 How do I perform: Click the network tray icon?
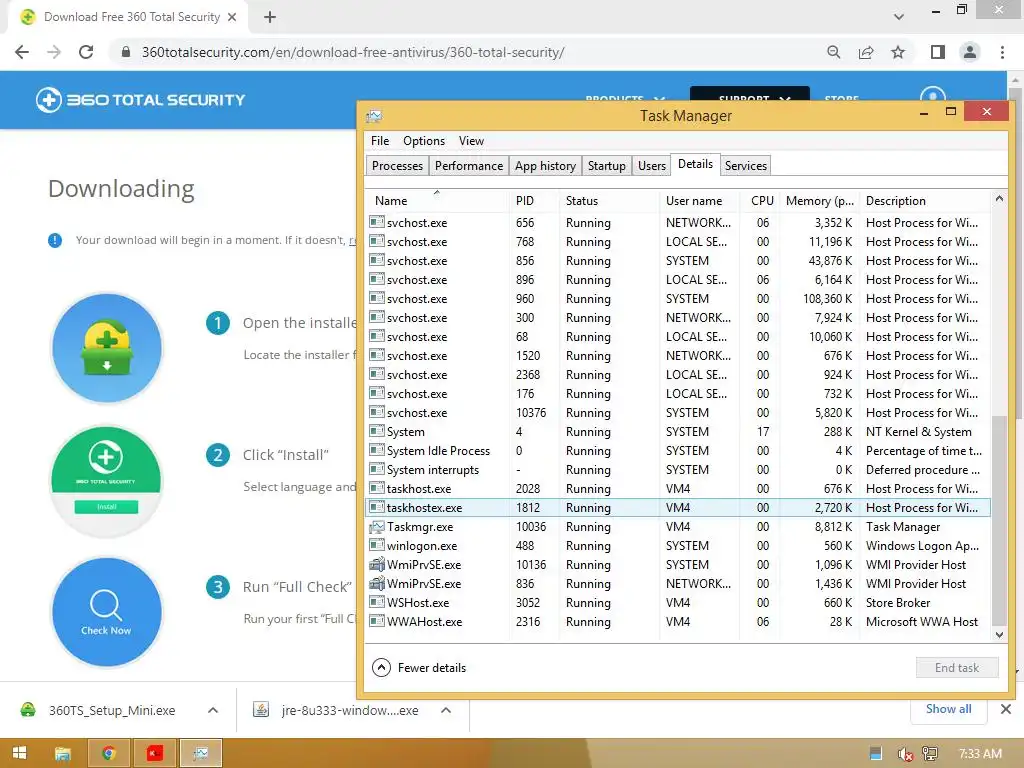tap(930, 754)
